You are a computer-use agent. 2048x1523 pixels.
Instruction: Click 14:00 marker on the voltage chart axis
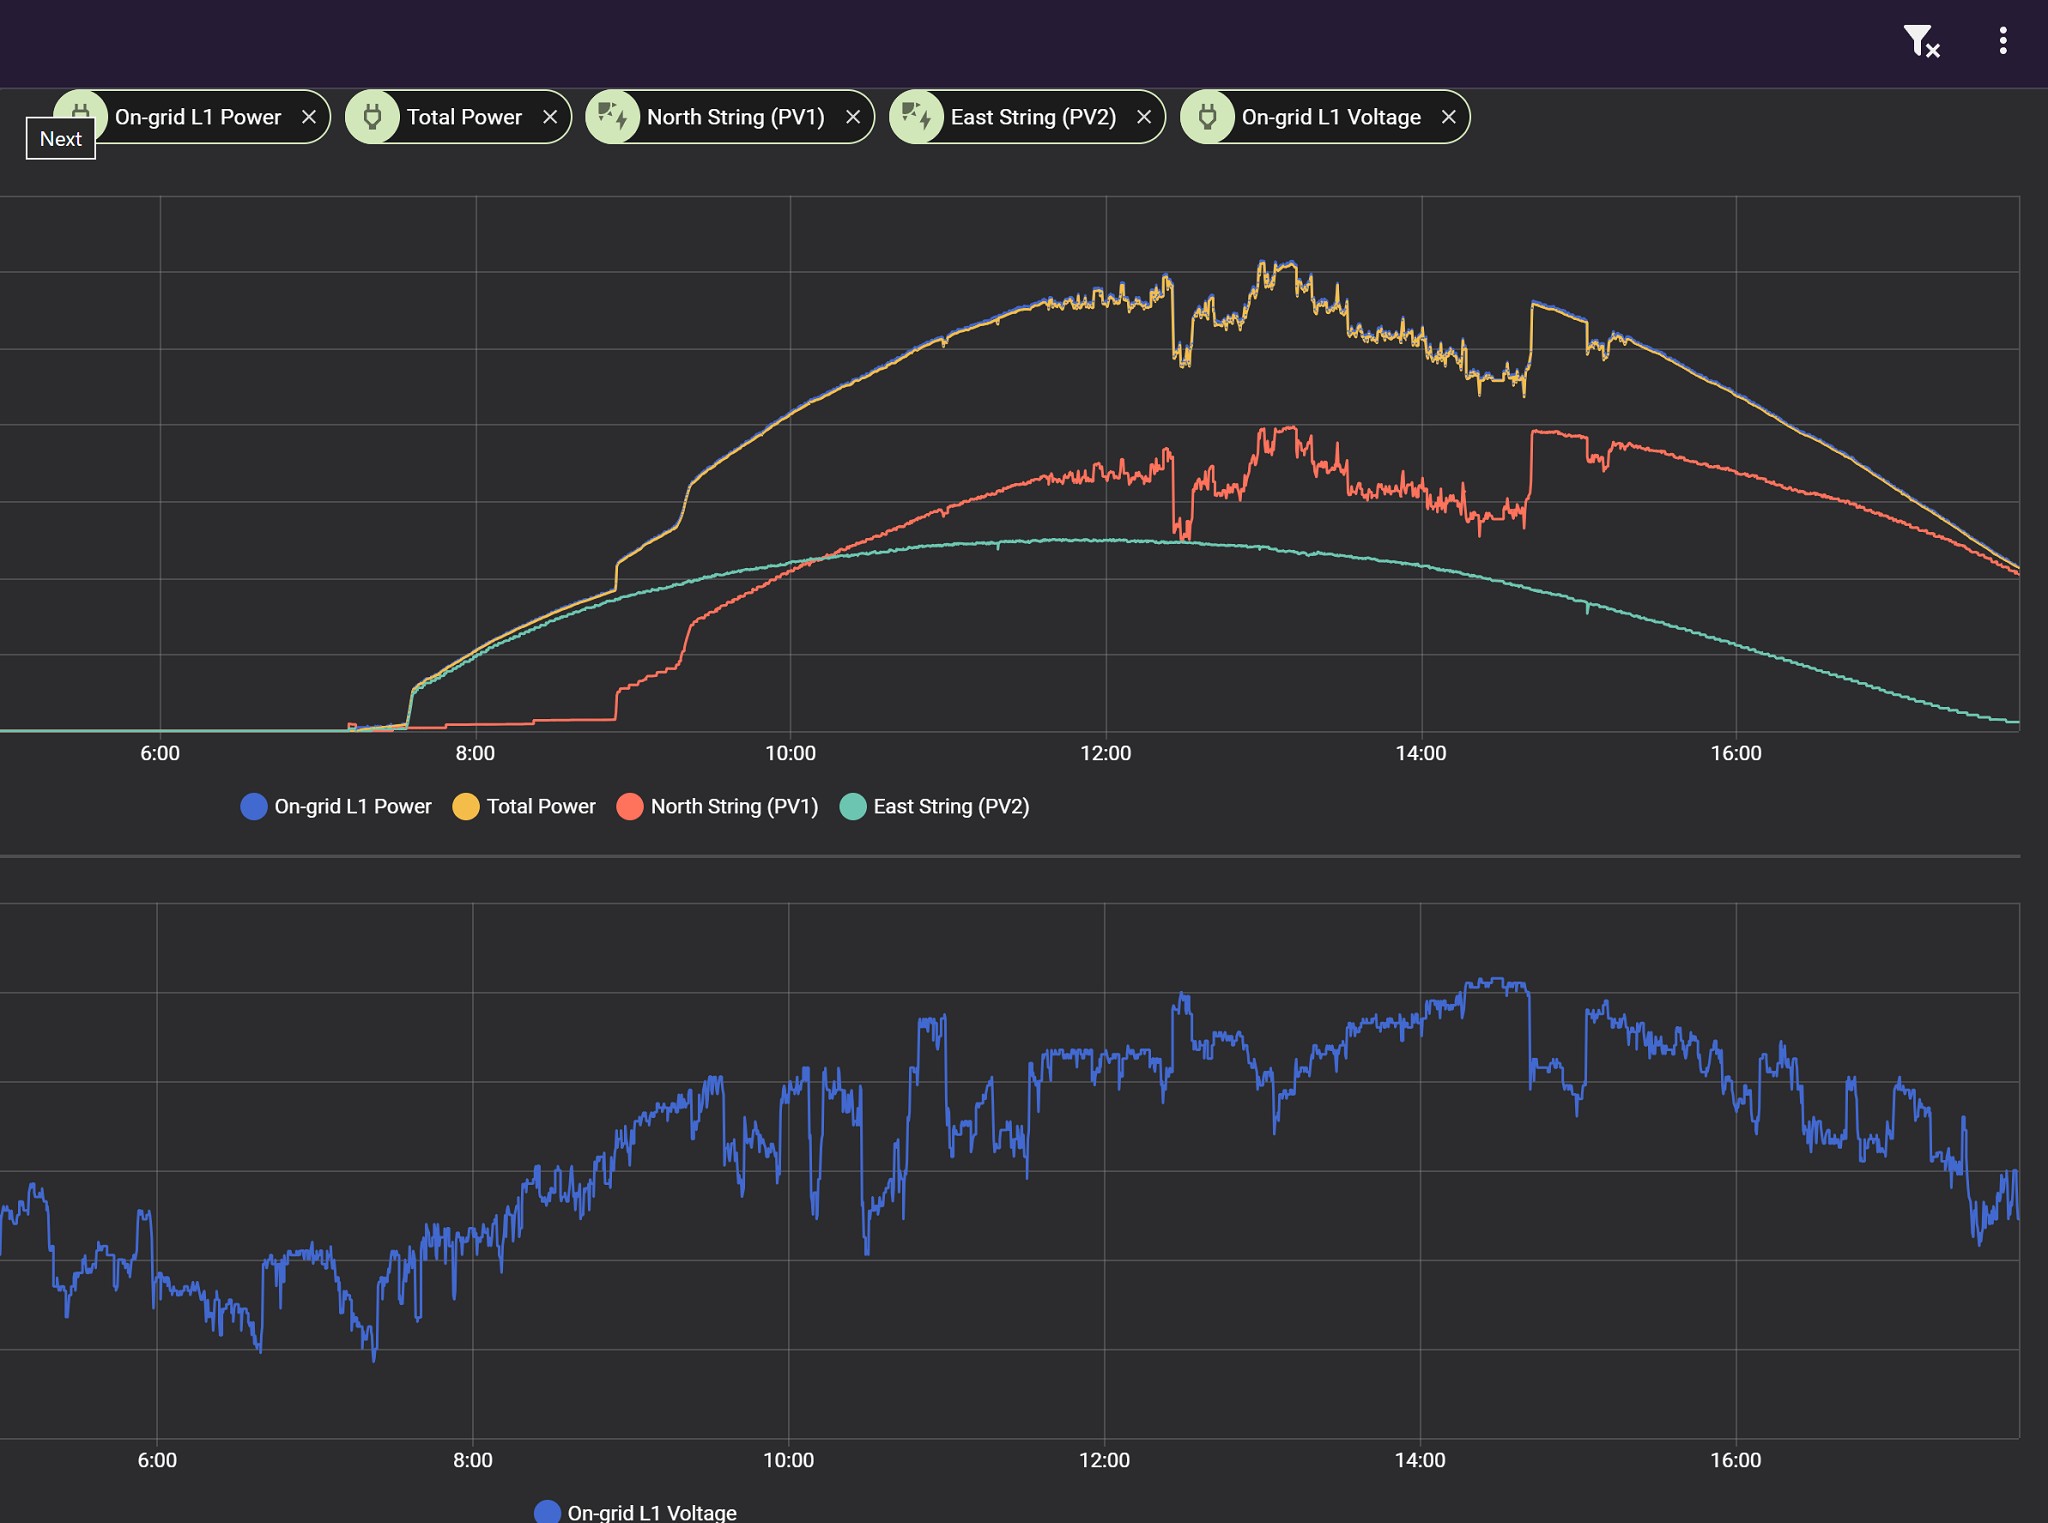pyautogui.click(x=1420, y=1460)
